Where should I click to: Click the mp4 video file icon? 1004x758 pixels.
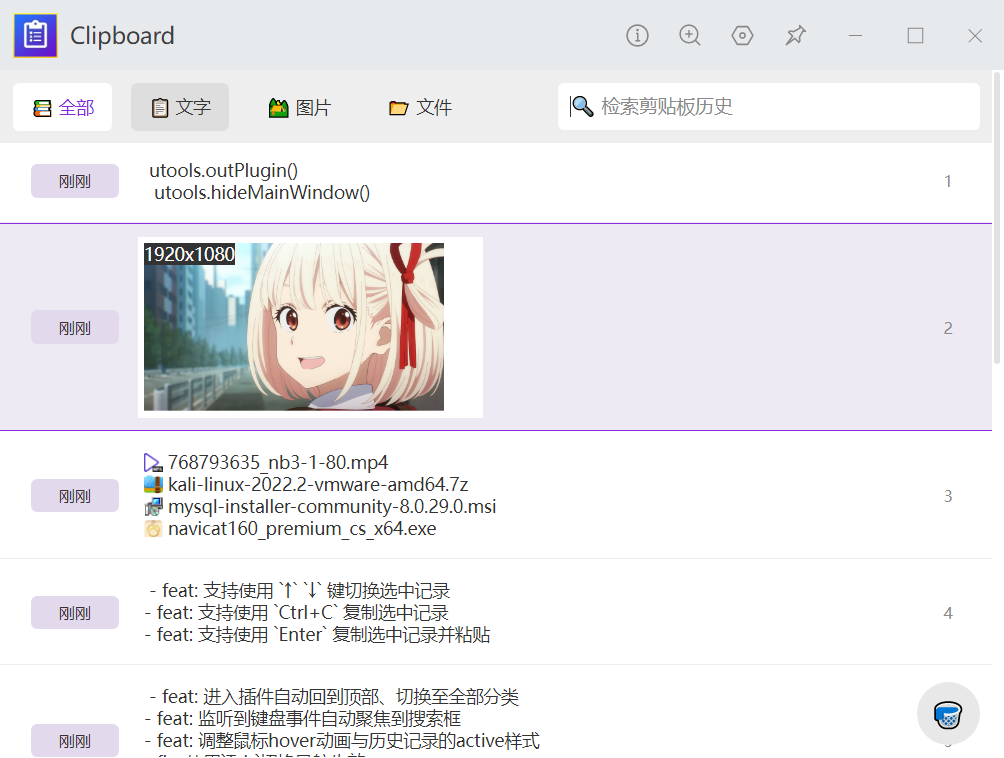153,462
